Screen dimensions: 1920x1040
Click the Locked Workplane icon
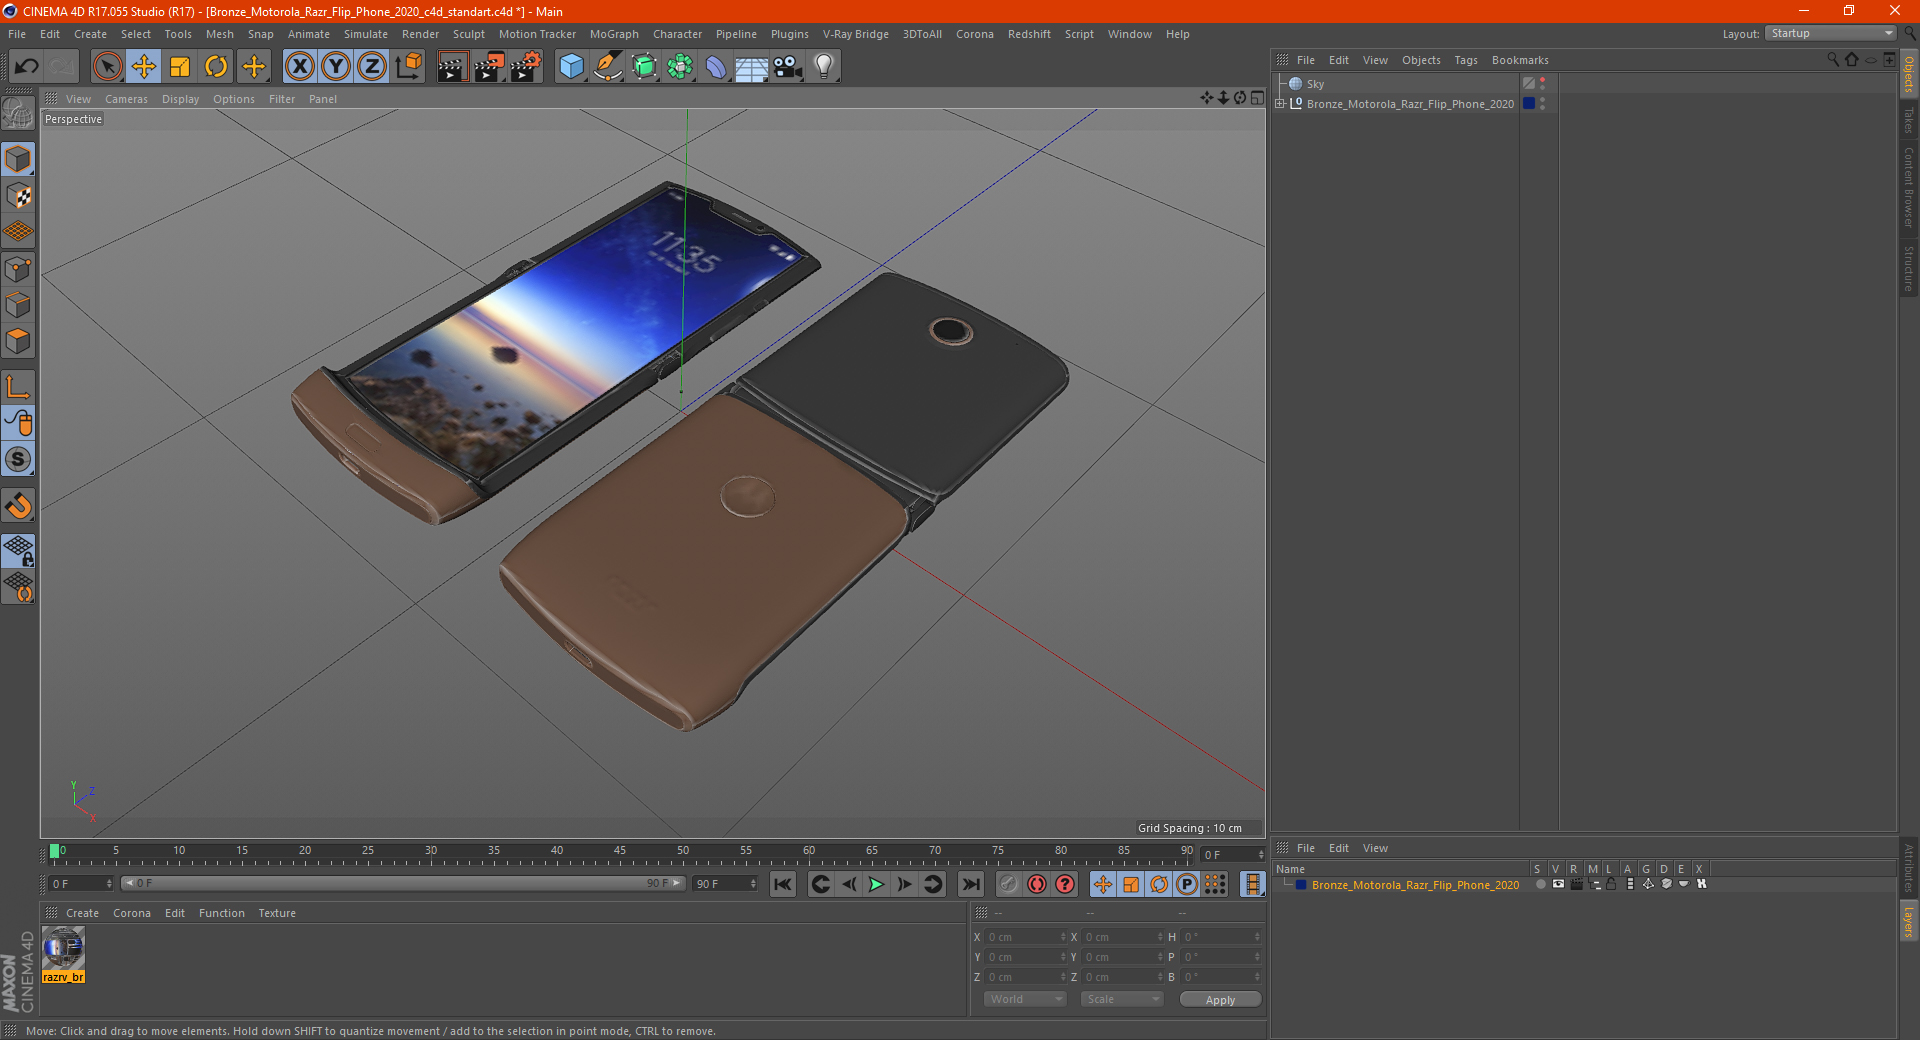[18, 550]
